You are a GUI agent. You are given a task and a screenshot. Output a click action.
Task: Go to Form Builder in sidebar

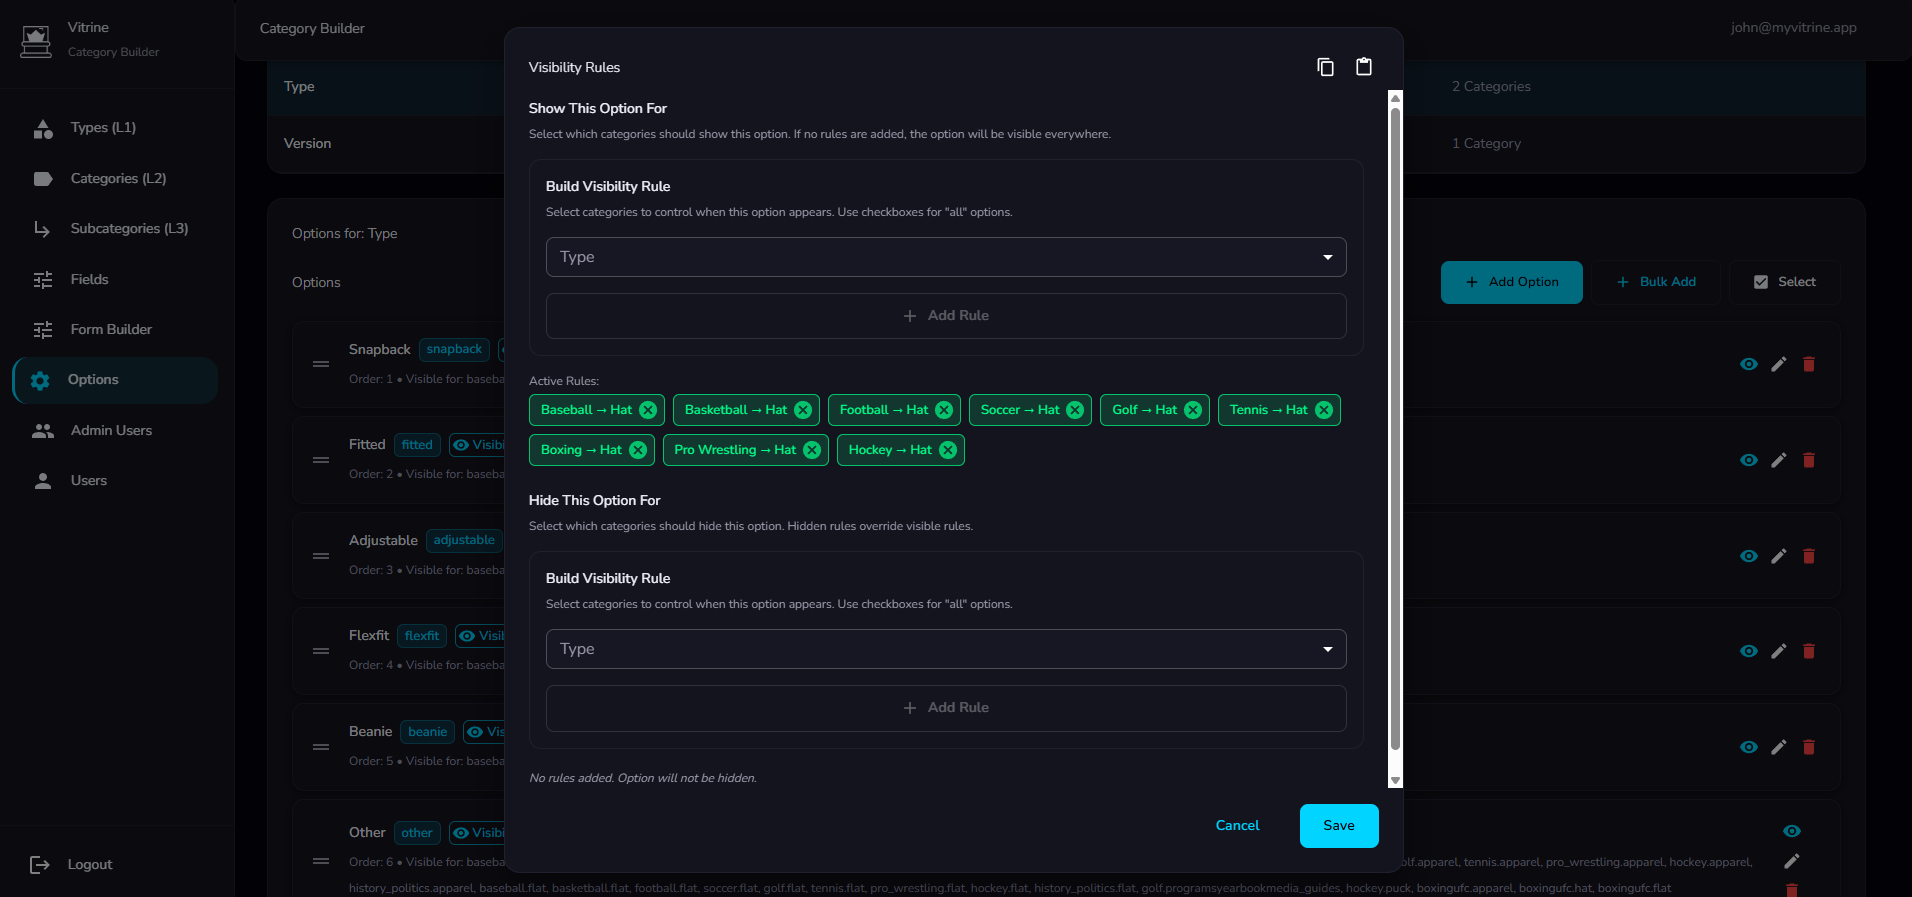pos(111,329)
